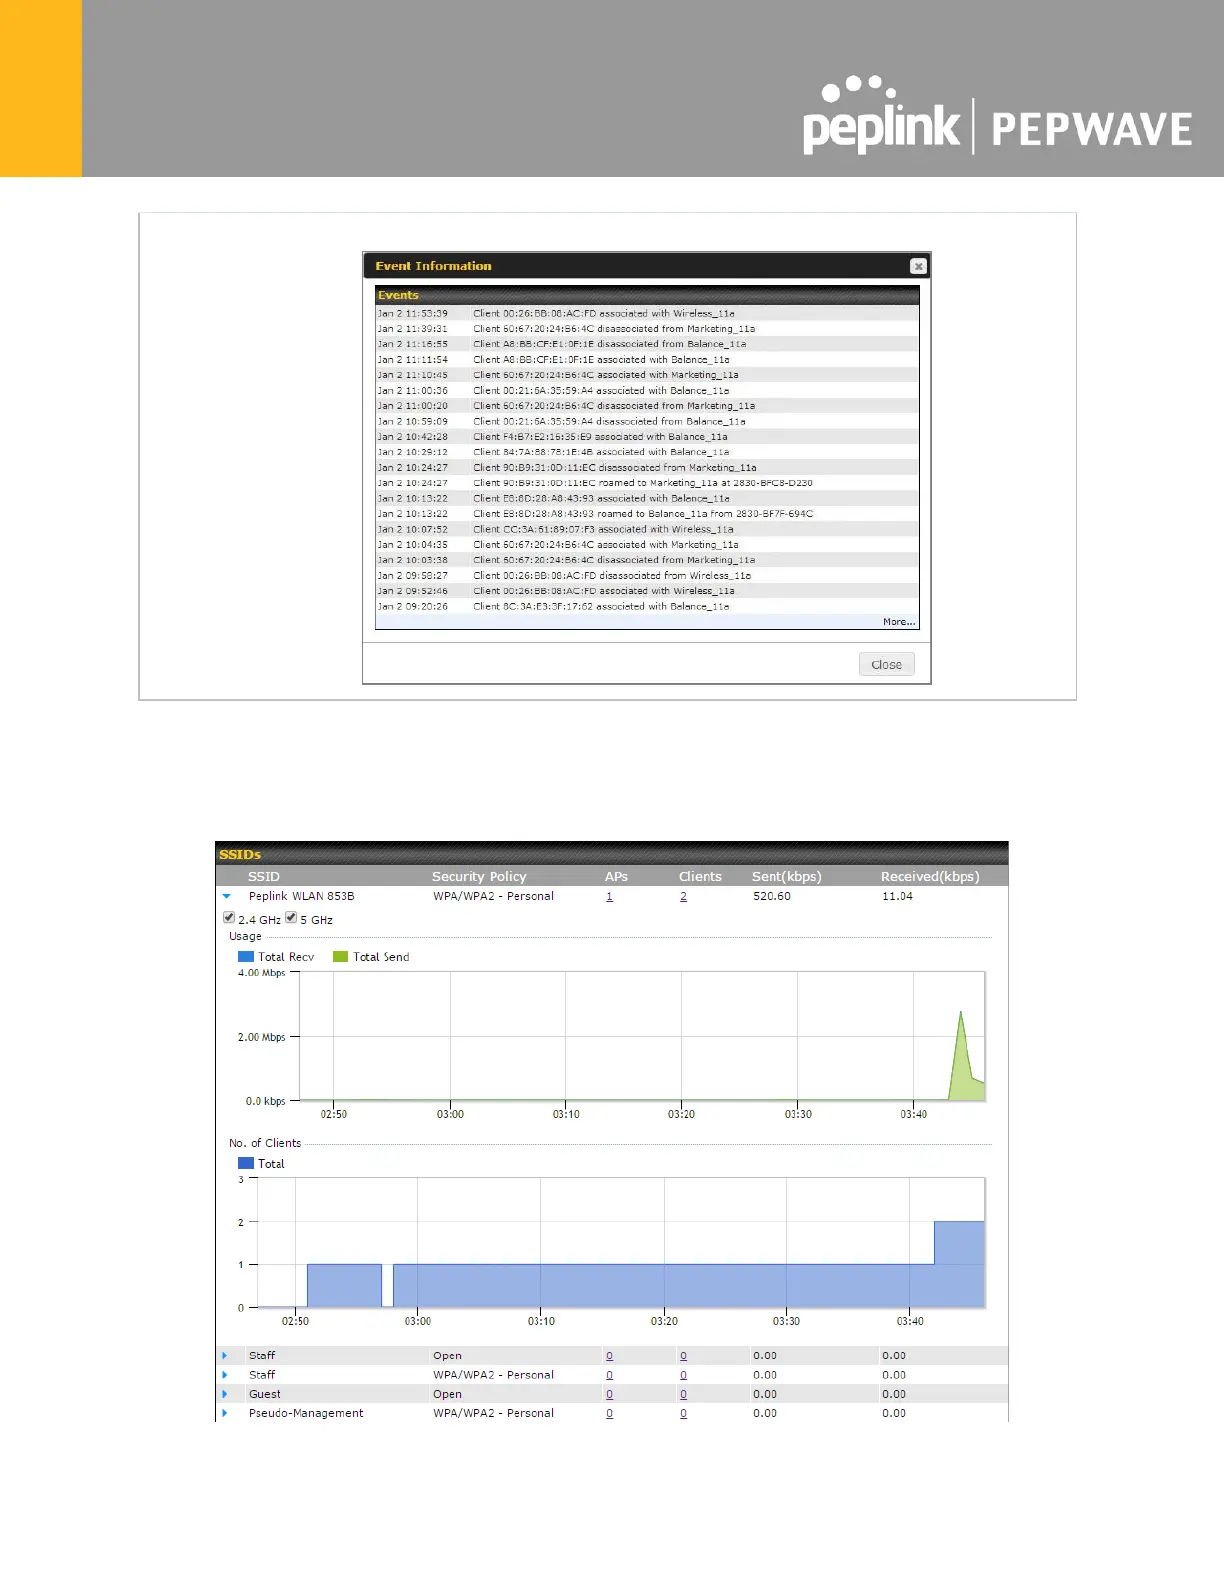Expand the Staff row with WPA/WPA2 - Personal

225,1375
